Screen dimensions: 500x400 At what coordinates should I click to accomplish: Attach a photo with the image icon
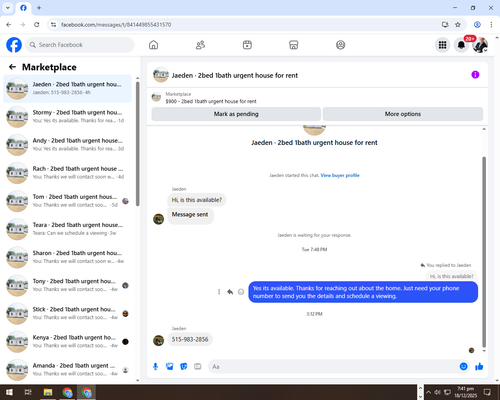(170, 367)
